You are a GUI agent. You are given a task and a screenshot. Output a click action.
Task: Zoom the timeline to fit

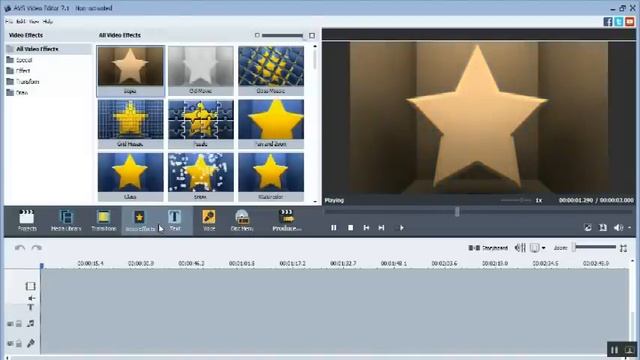(x=623, y=248)
